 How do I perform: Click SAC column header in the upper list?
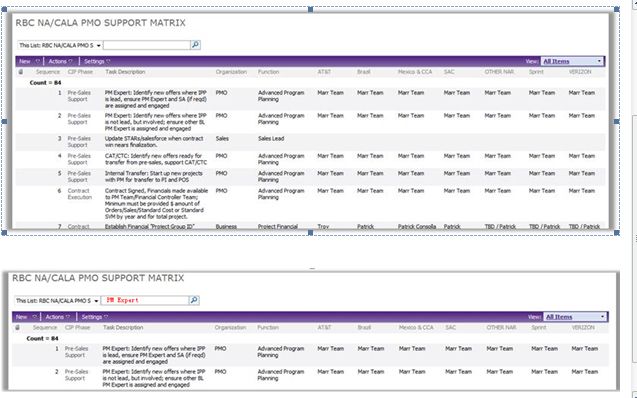tap(449, 72)
